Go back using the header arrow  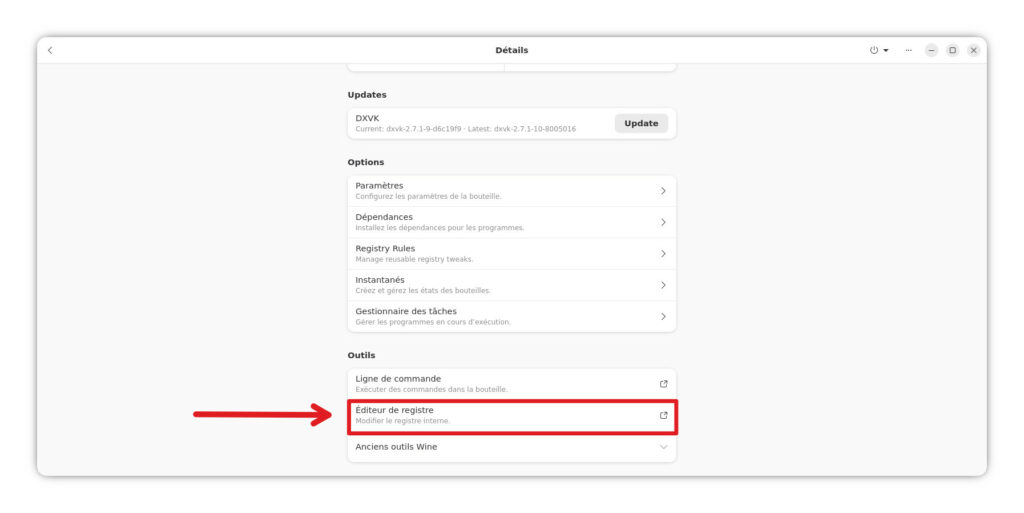(50, 50)
